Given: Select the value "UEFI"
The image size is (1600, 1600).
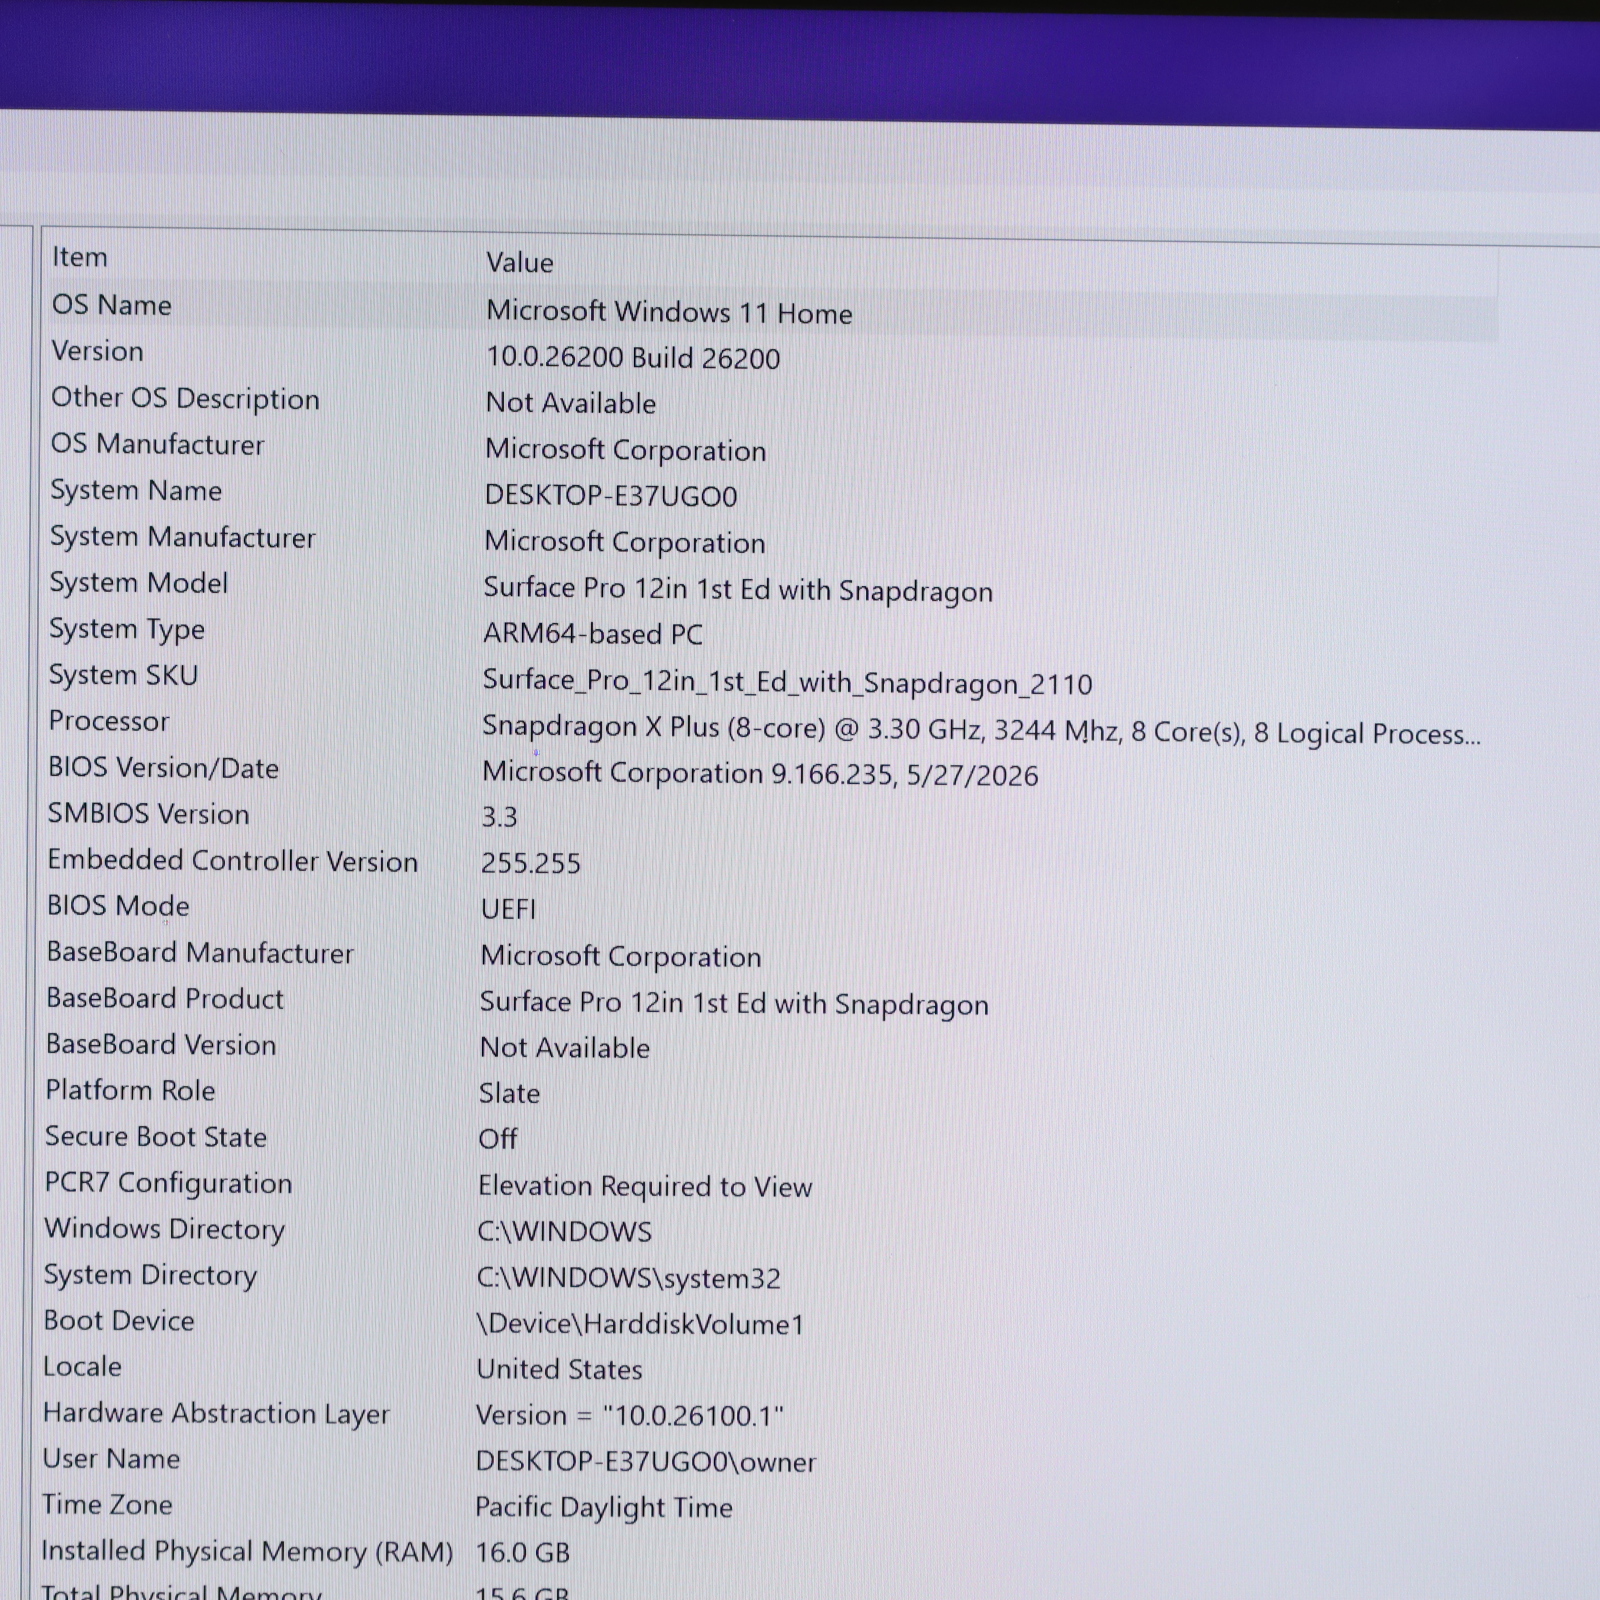Looking at the screenshot, I should click(508, 909).
